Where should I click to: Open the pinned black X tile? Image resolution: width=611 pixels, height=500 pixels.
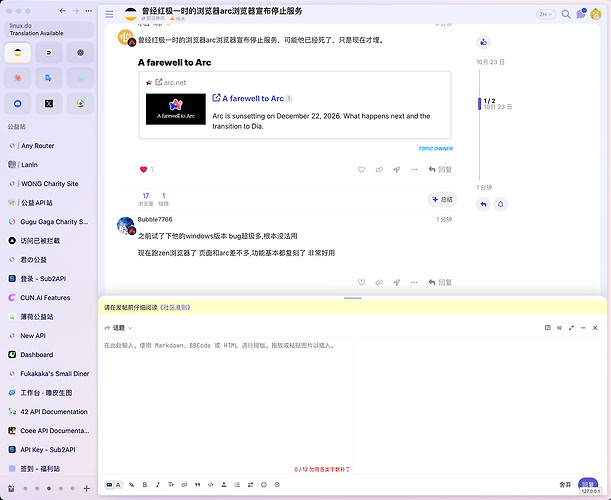(49, 104)
